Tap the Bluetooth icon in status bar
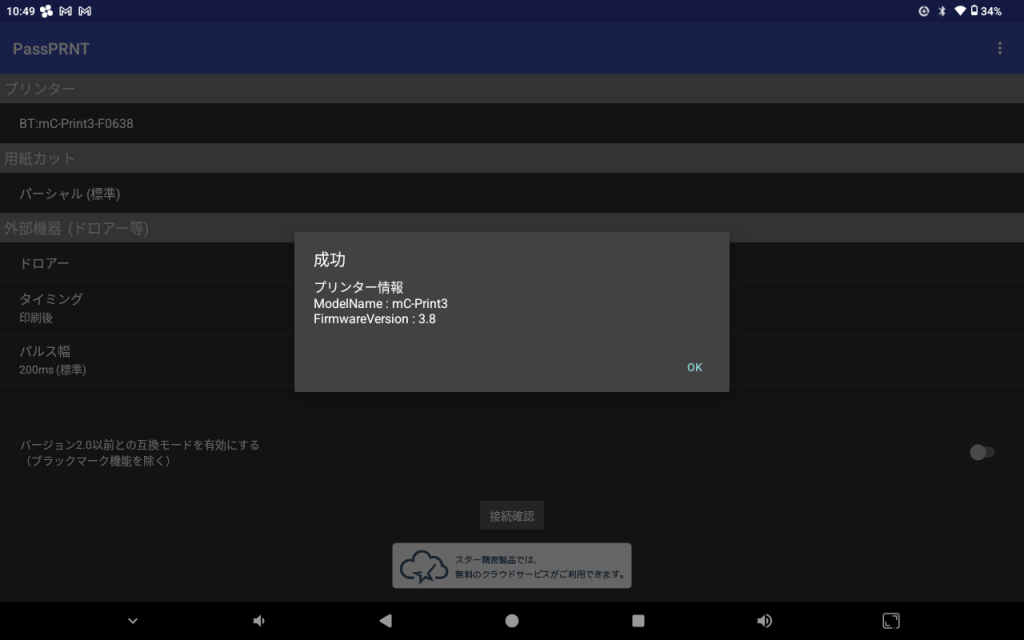This screenshot has height=640, width=1024. click(x=941, y=11)
